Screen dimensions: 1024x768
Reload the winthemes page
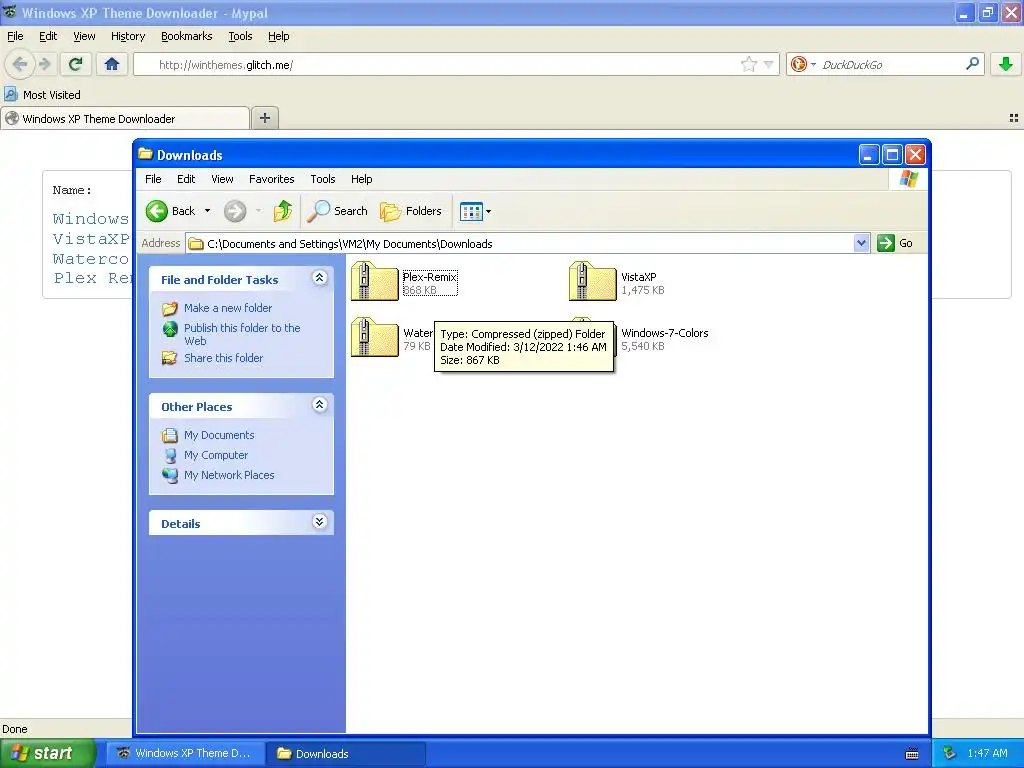click(75, 64)
